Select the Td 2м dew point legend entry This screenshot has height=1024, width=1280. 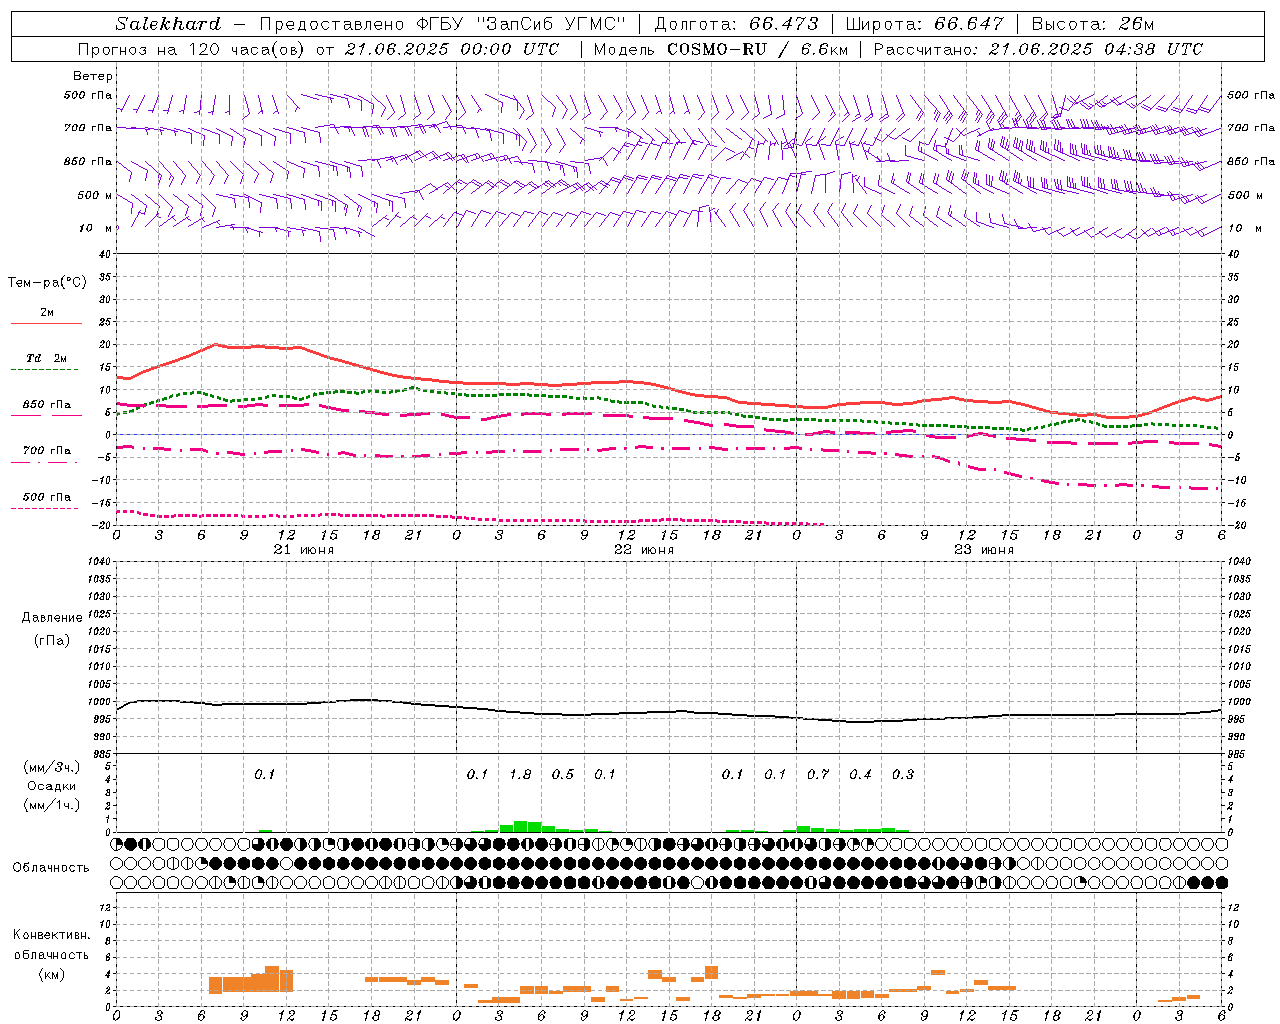coord(47,358)
